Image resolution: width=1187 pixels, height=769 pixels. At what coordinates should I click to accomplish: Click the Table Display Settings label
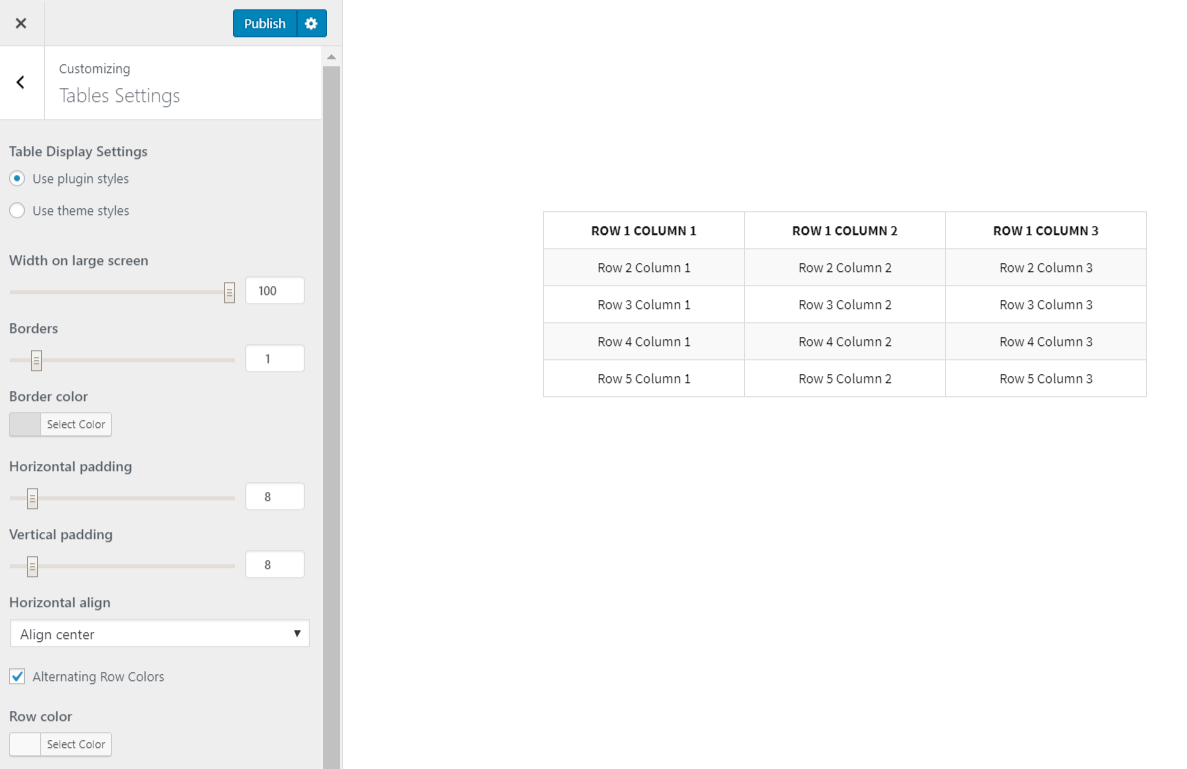78,151
